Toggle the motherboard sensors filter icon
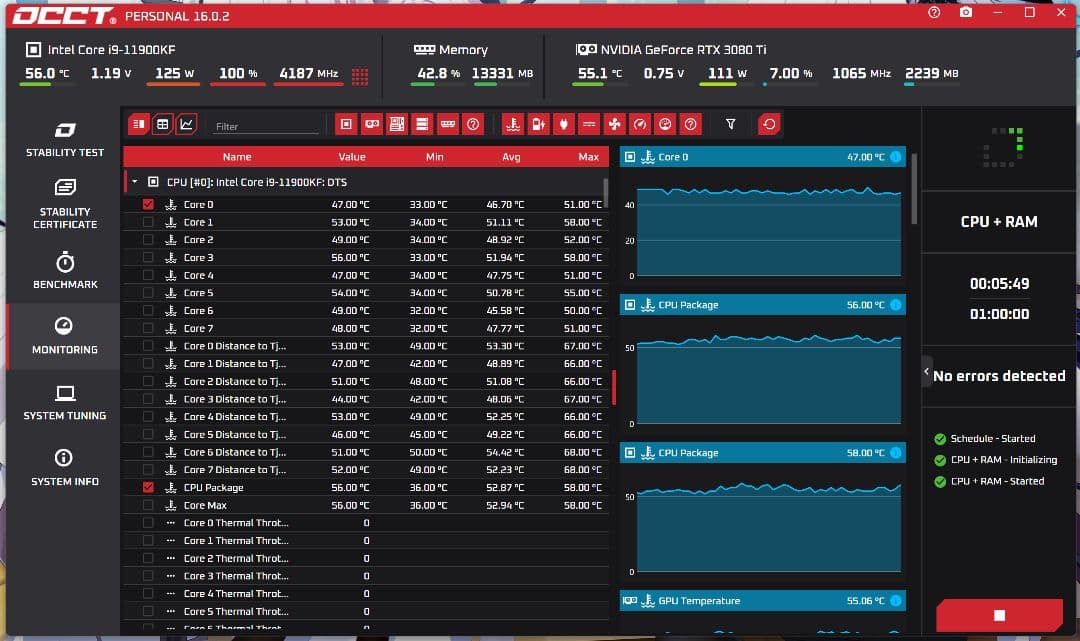This screenshot has height=641, width=1080. (397, 125)
